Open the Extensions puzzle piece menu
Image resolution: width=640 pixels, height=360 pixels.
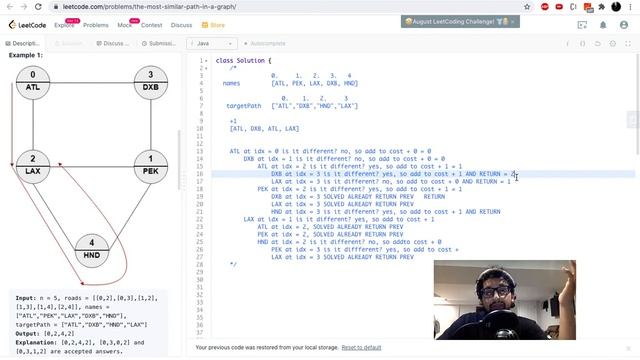click(x=602, y=7)
